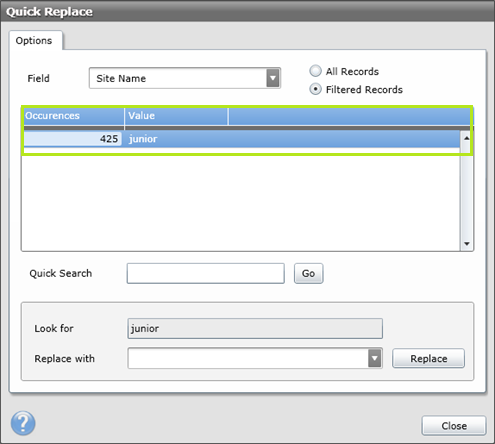Open the Site Name field dropdown

coord(273,78)
